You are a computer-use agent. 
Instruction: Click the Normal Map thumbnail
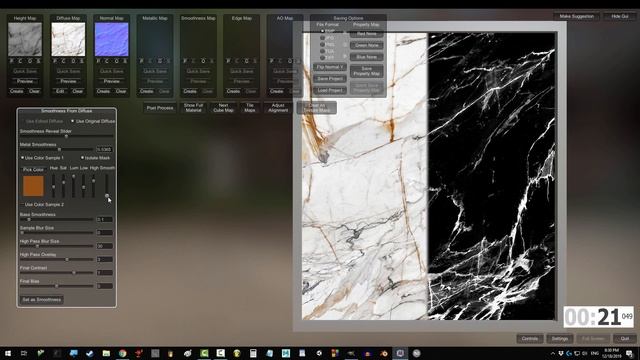coord(111,39)
